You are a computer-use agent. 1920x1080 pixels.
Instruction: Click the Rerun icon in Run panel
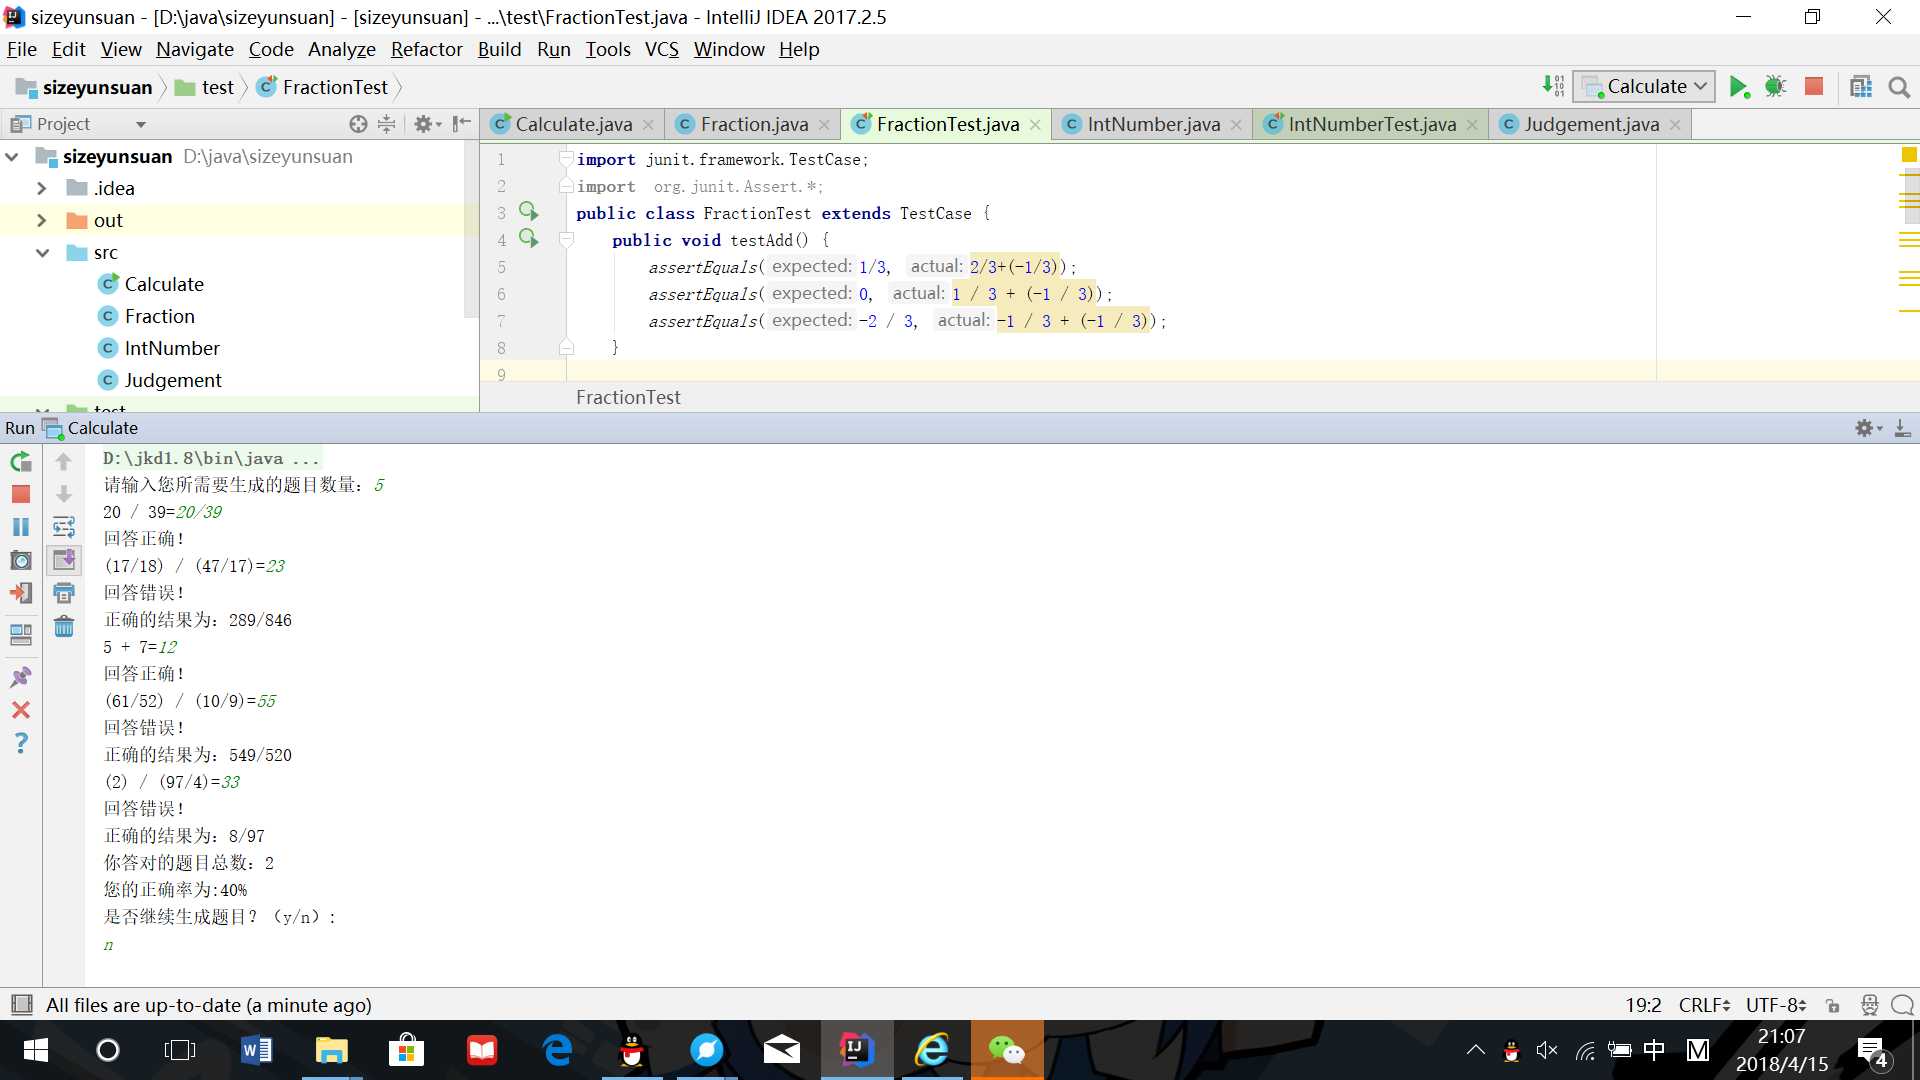point(20,460)
